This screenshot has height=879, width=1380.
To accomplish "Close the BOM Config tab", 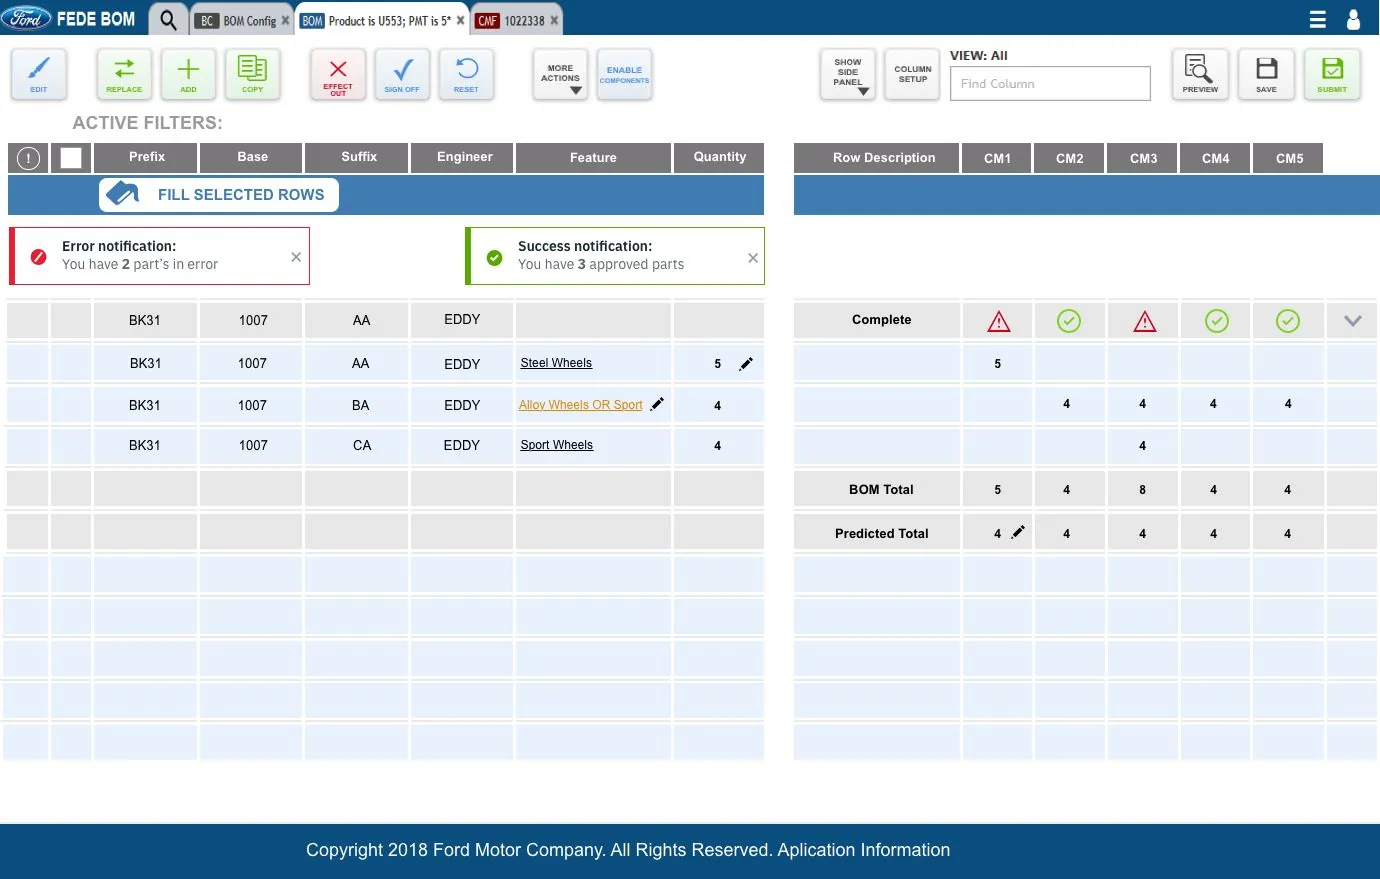I will pos(285,20).
